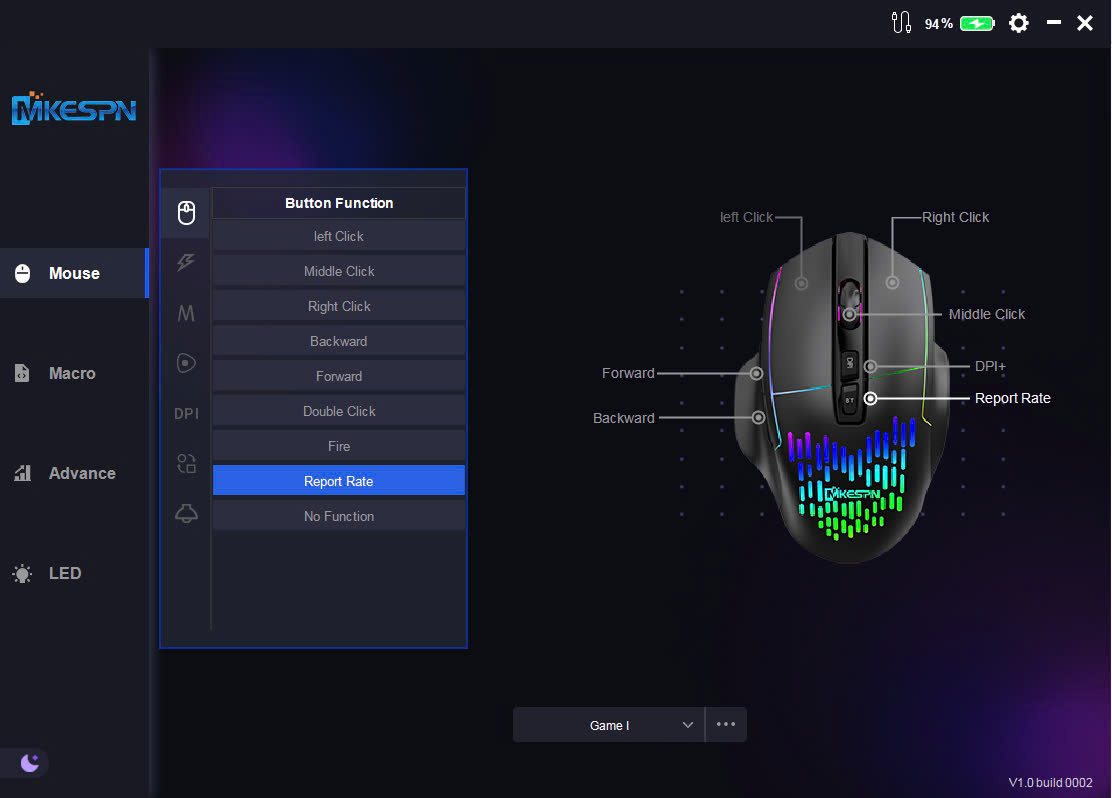Open the Advance tab

[74, 473]
